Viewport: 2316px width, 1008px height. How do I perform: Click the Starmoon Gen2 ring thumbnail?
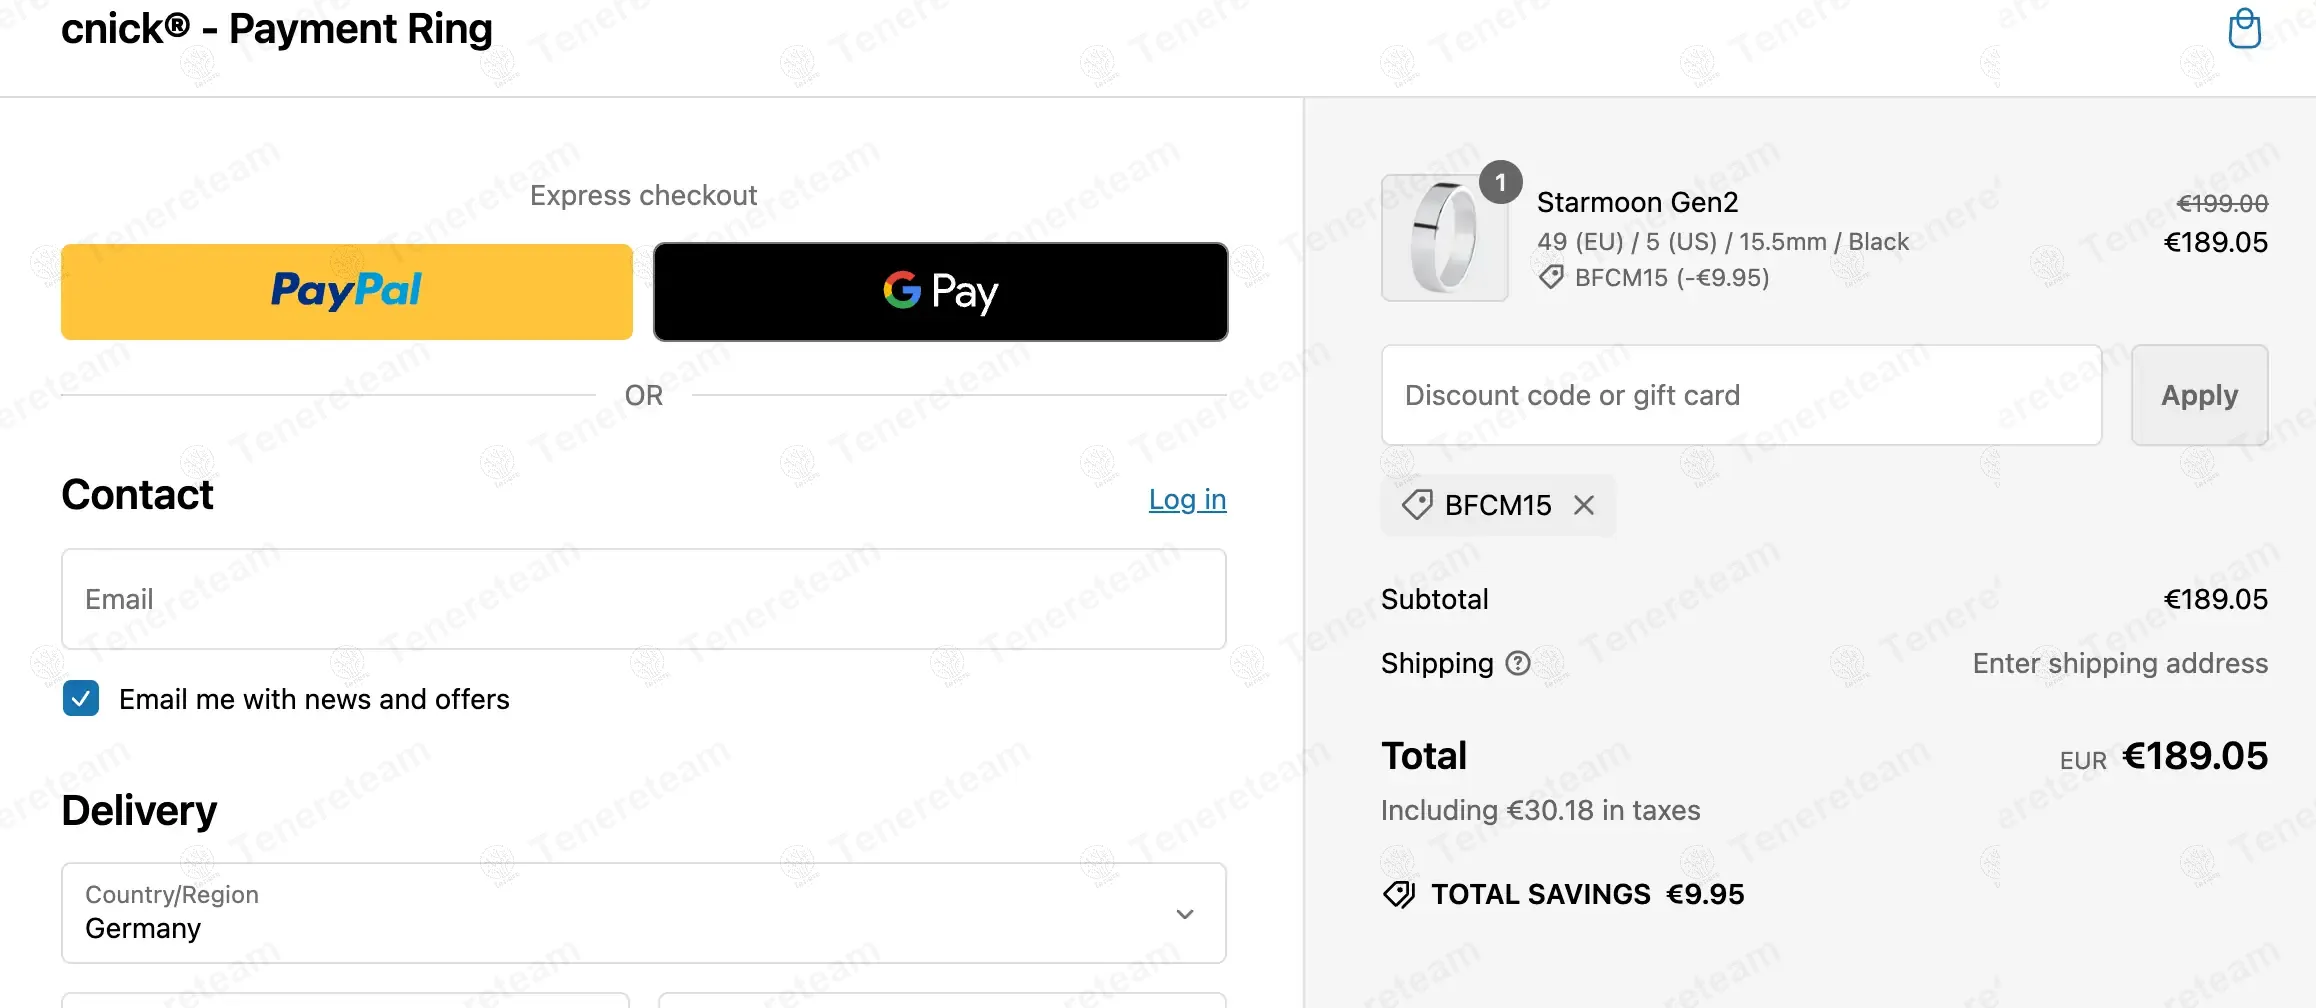(x=1444, y=238)
